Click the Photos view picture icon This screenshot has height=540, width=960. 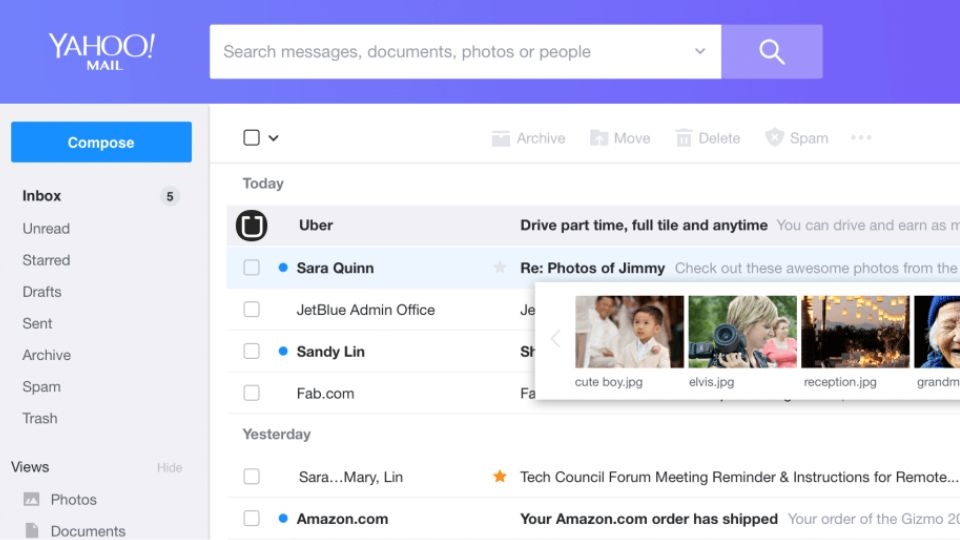point(31,499)
